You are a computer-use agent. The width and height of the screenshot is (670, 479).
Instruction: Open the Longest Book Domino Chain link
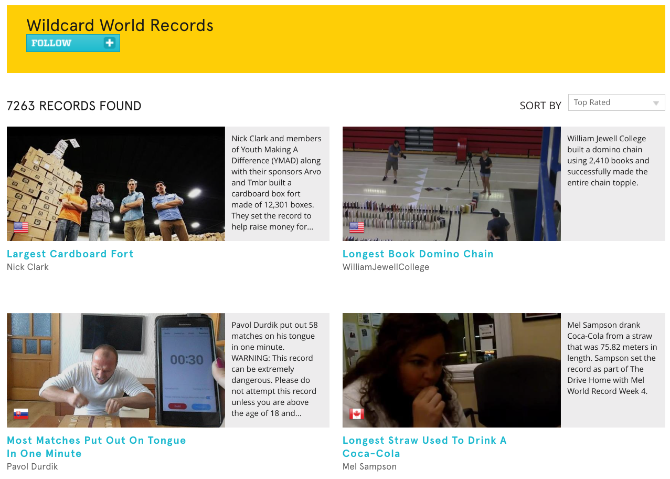pyautogui.click(x=418, y=254)
